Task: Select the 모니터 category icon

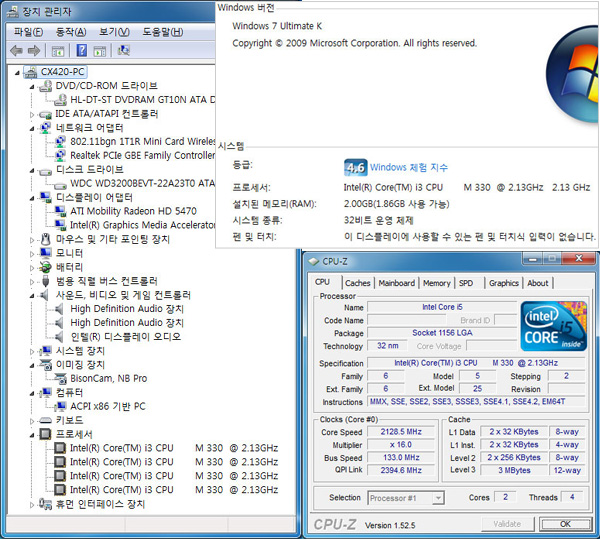Action: [46, 253]
